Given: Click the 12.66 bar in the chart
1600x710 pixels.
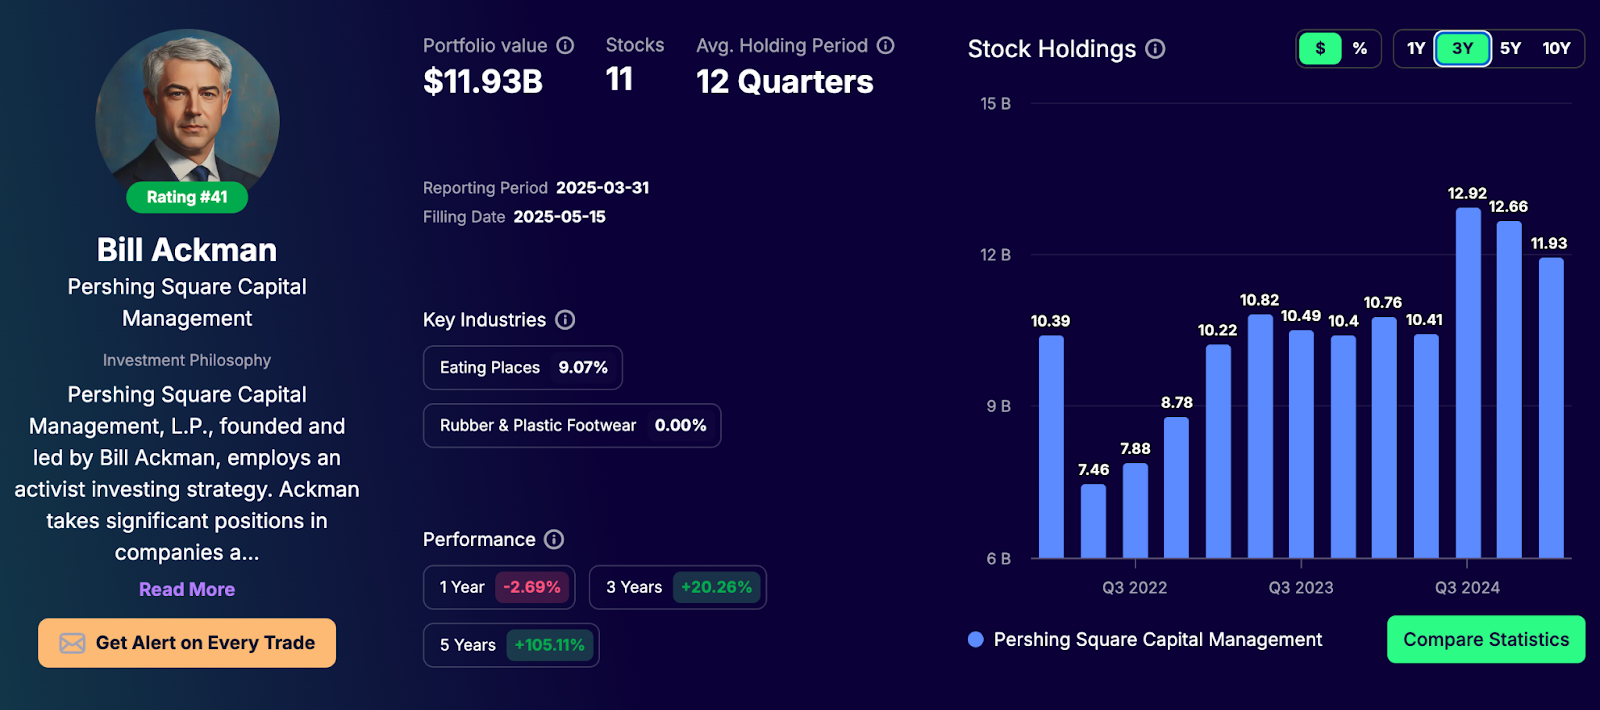Looking at the screenshot, I should click(x=1509, y=389).
